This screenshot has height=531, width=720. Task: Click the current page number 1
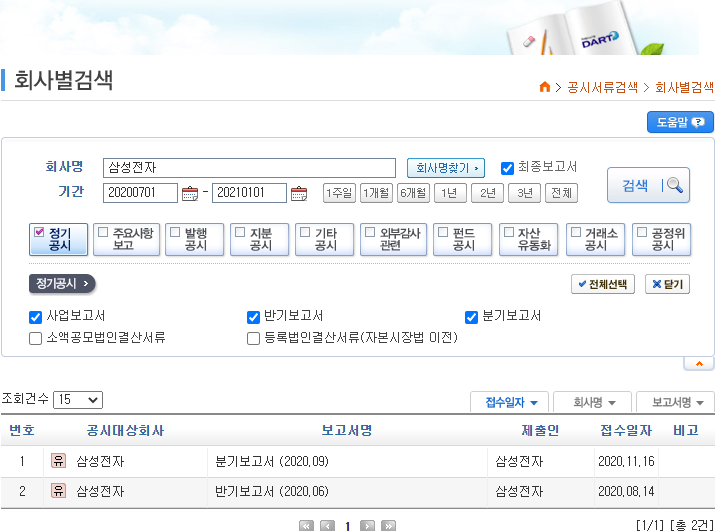click(348, 526)
